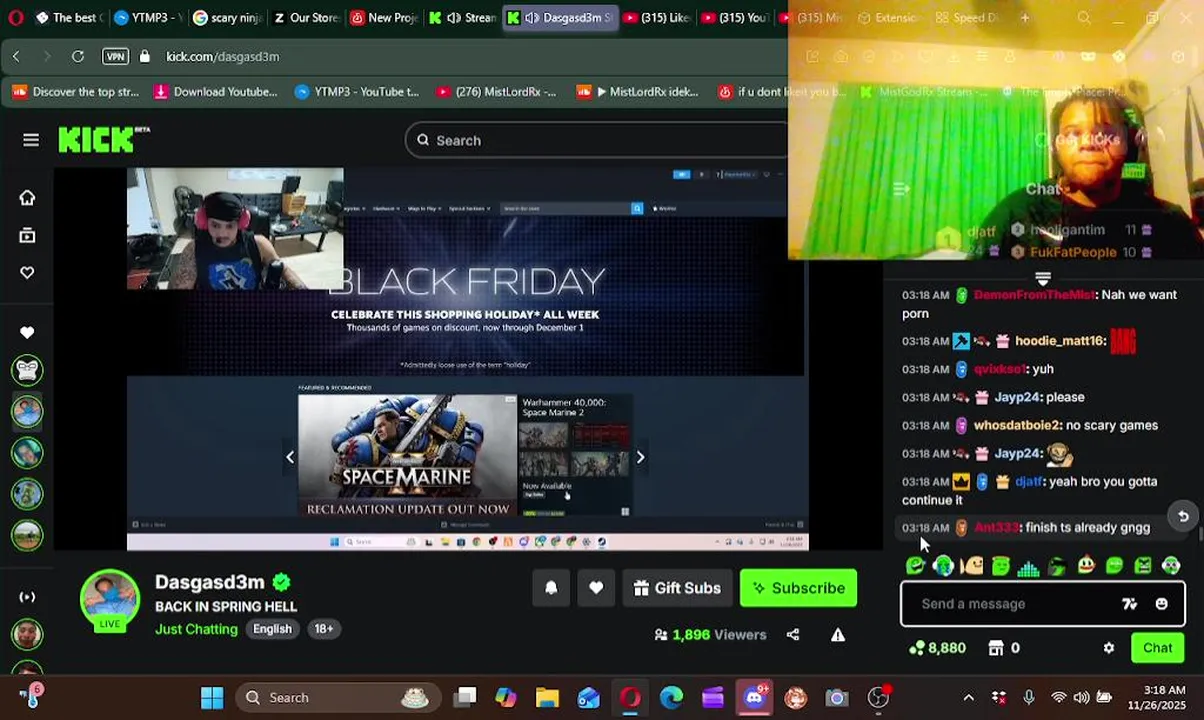Open Copilot from the taskbar
Screen dimensions: 1204x720
click(506, 698)
